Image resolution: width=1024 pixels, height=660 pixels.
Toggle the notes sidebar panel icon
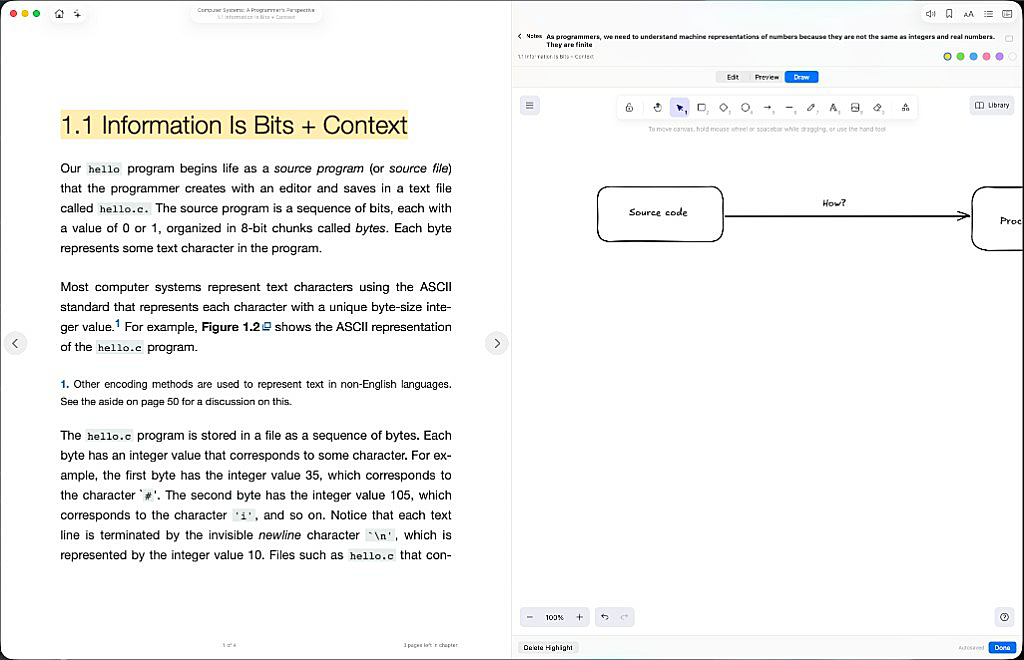(x=1007, y=14)
